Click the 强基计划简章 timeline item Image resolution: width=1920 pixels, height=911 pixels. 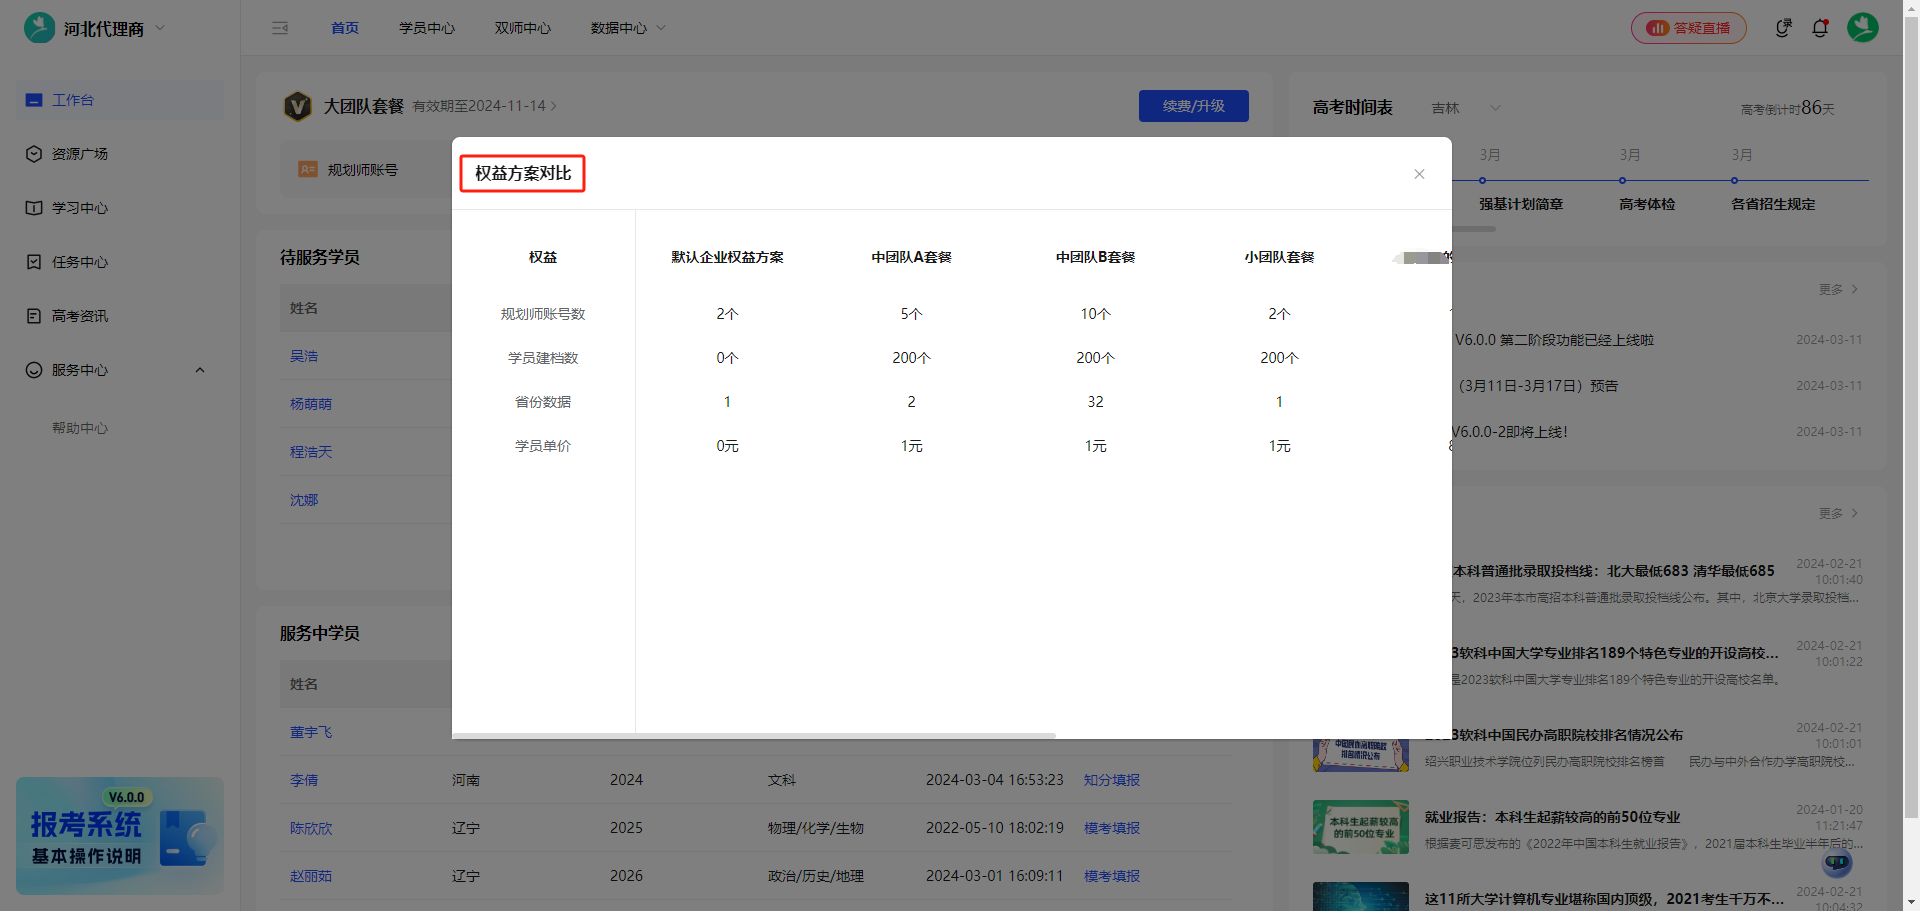[x=1521, y=204]
